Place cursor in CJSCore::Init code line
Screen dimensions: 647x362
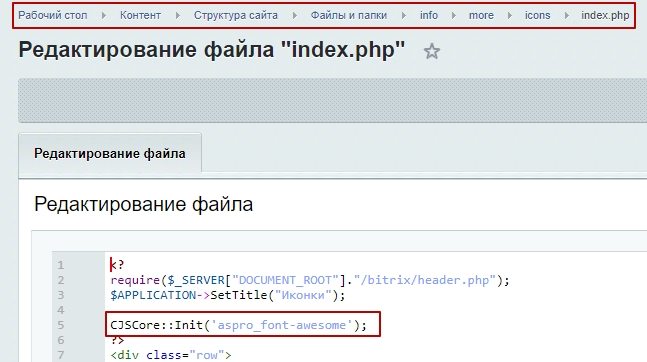pos(238,325)
